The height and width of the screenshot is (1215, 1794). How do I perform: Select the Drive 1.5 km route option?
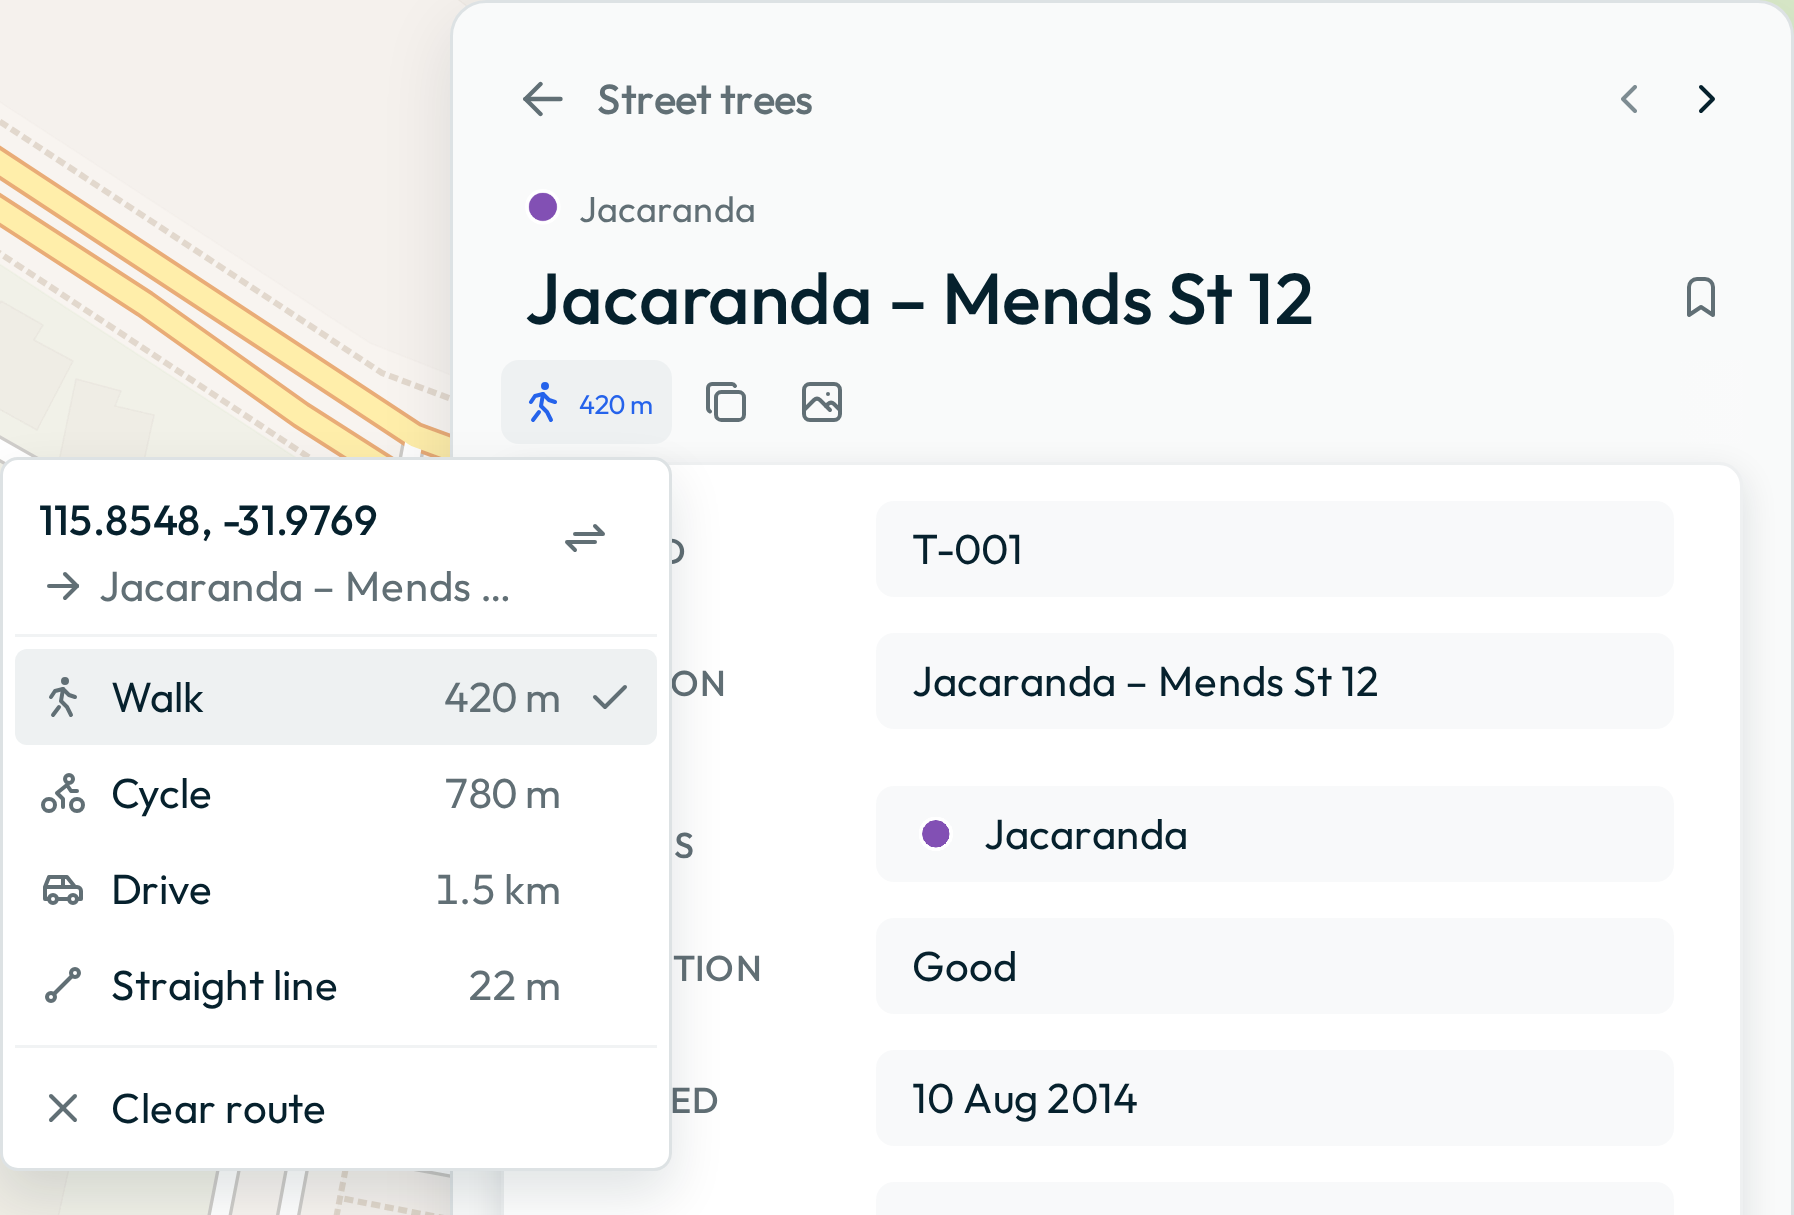pyautogui.click(x=336, y=890)
